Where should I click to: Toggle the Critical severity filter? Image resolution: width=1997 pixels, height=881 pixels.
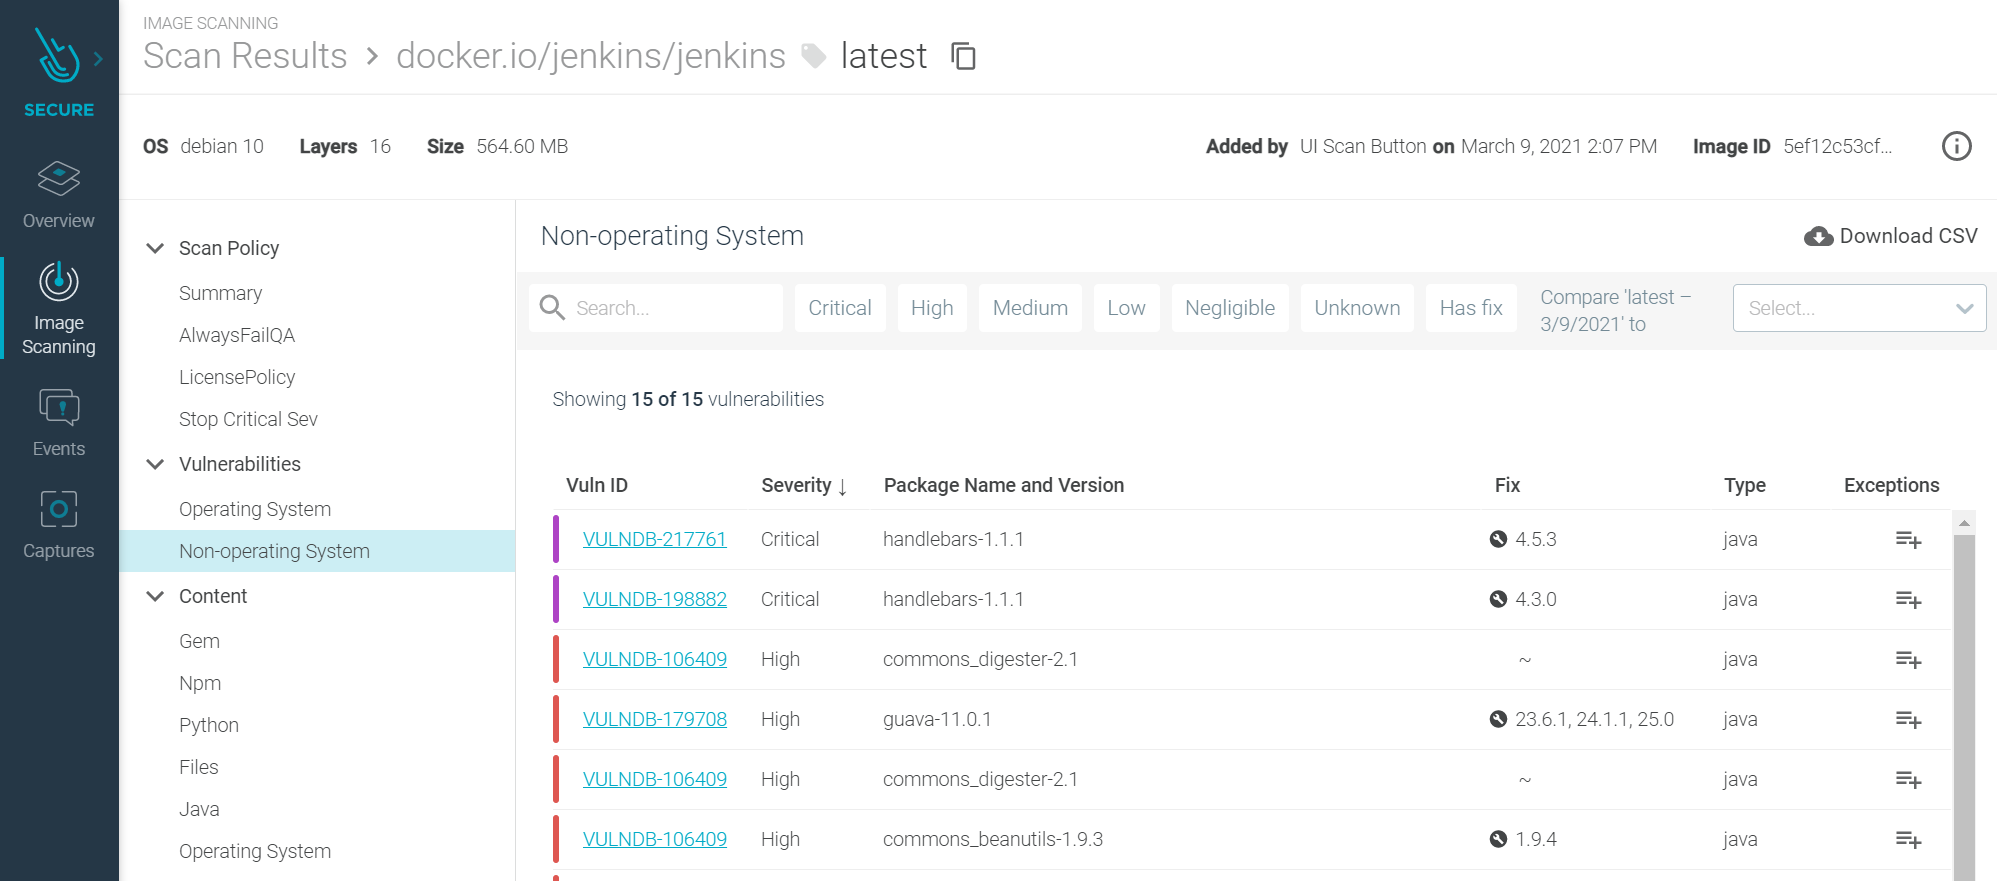(x=840, y=308)
